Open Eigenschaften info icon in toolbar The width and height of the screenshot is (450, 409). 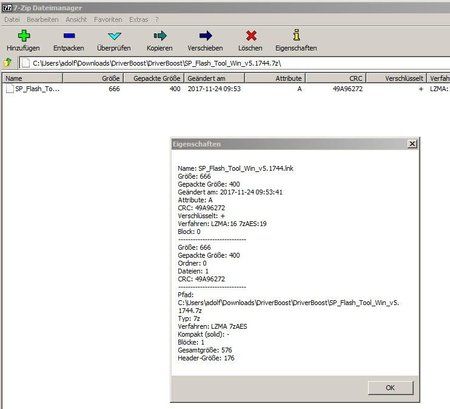tap(296, 35)
